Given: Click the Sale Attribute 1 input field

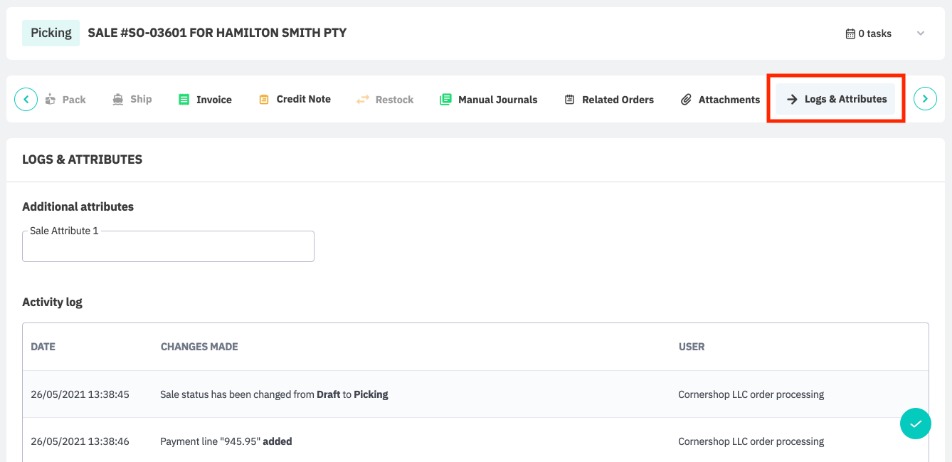Looking at the screenshot, I should tap(168, 247).
